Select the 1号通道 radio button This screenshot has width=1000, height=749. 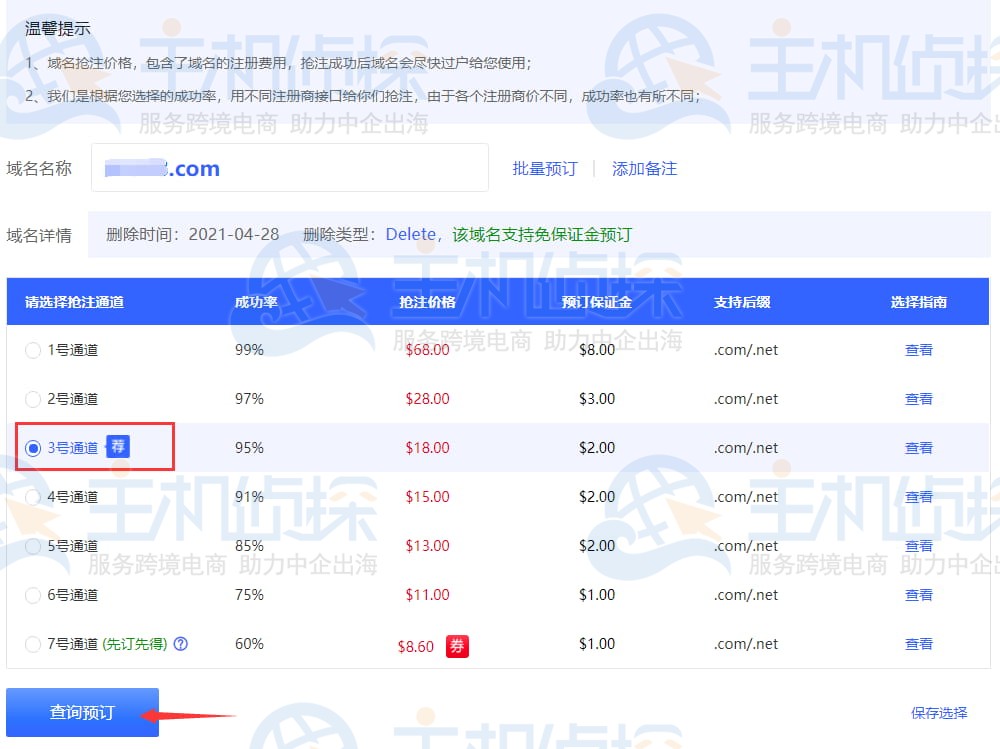click(33, 350)
